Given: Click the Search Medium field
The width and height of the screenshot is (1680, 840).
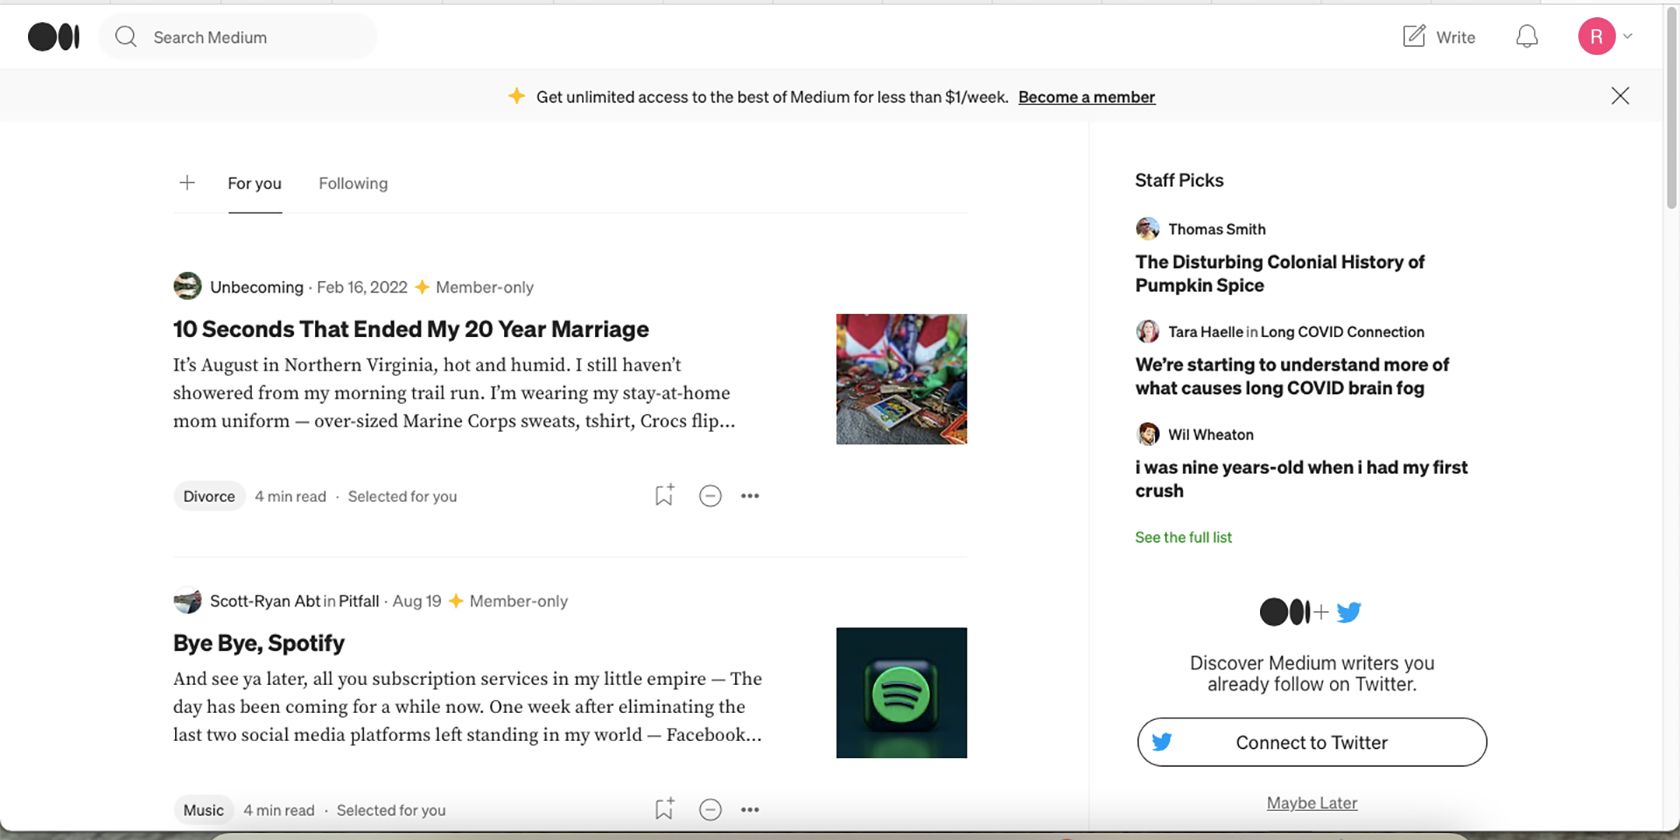Looking at the screenshot, I should 240,37.
